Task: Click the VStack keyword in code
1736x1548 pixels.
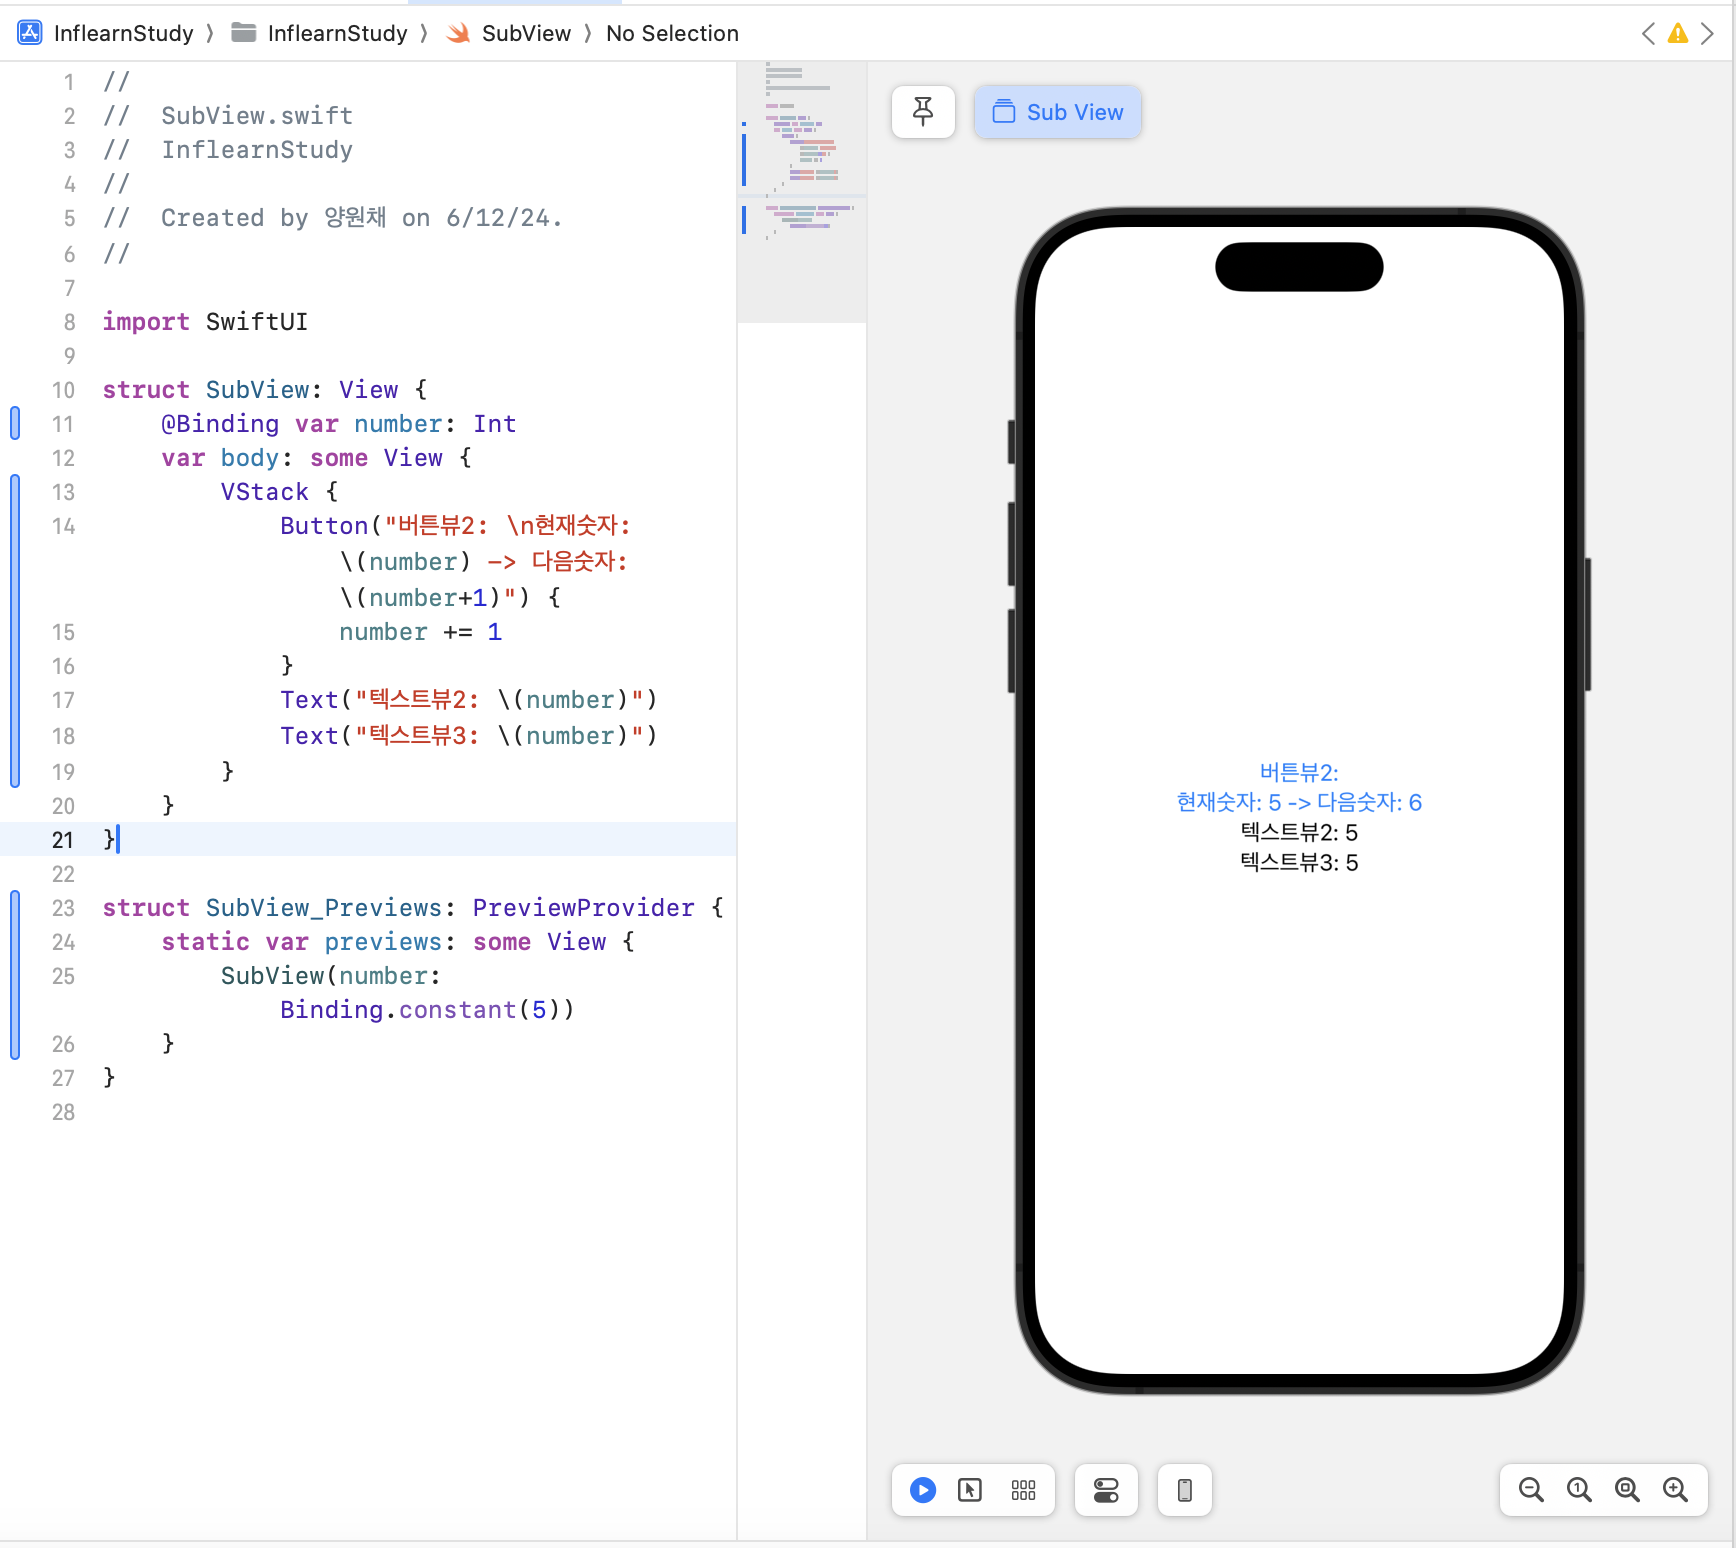Action: (264, 491)
